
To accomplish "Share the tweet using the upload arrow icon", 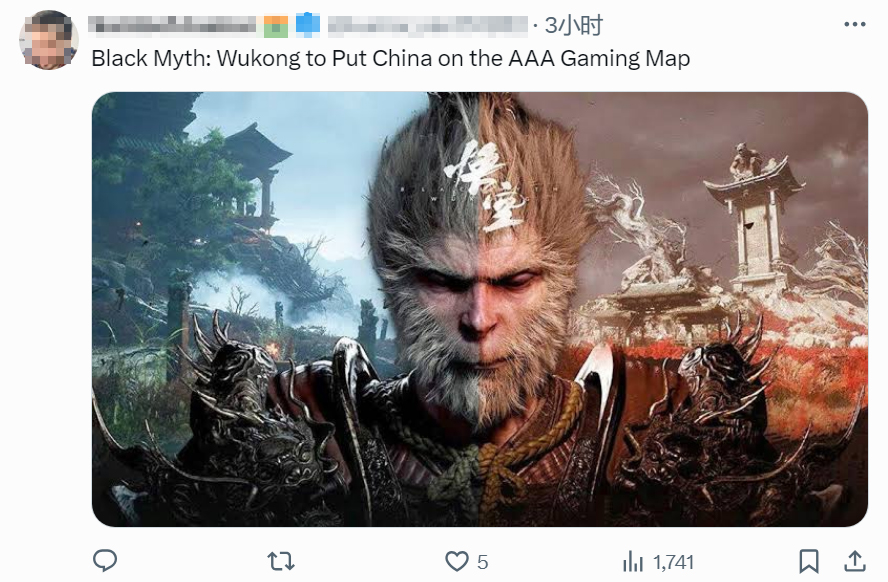I will click(x=855, y=561).
